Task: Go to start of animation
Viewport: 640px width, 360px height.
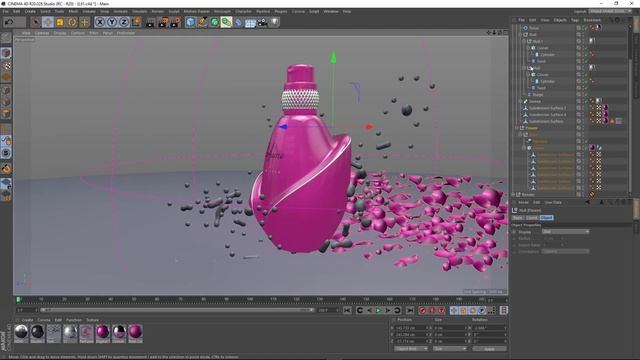Action: (x=347, y=311)
